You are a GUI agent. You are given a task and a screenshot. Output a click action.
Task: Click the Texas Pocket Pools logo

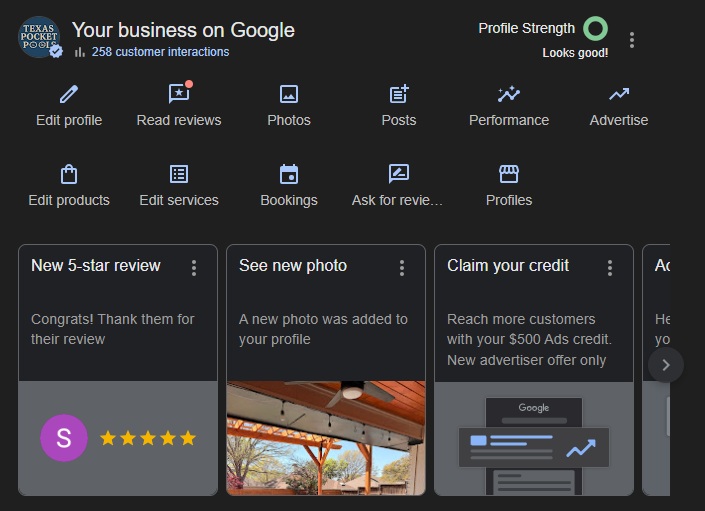click(41, 38)
